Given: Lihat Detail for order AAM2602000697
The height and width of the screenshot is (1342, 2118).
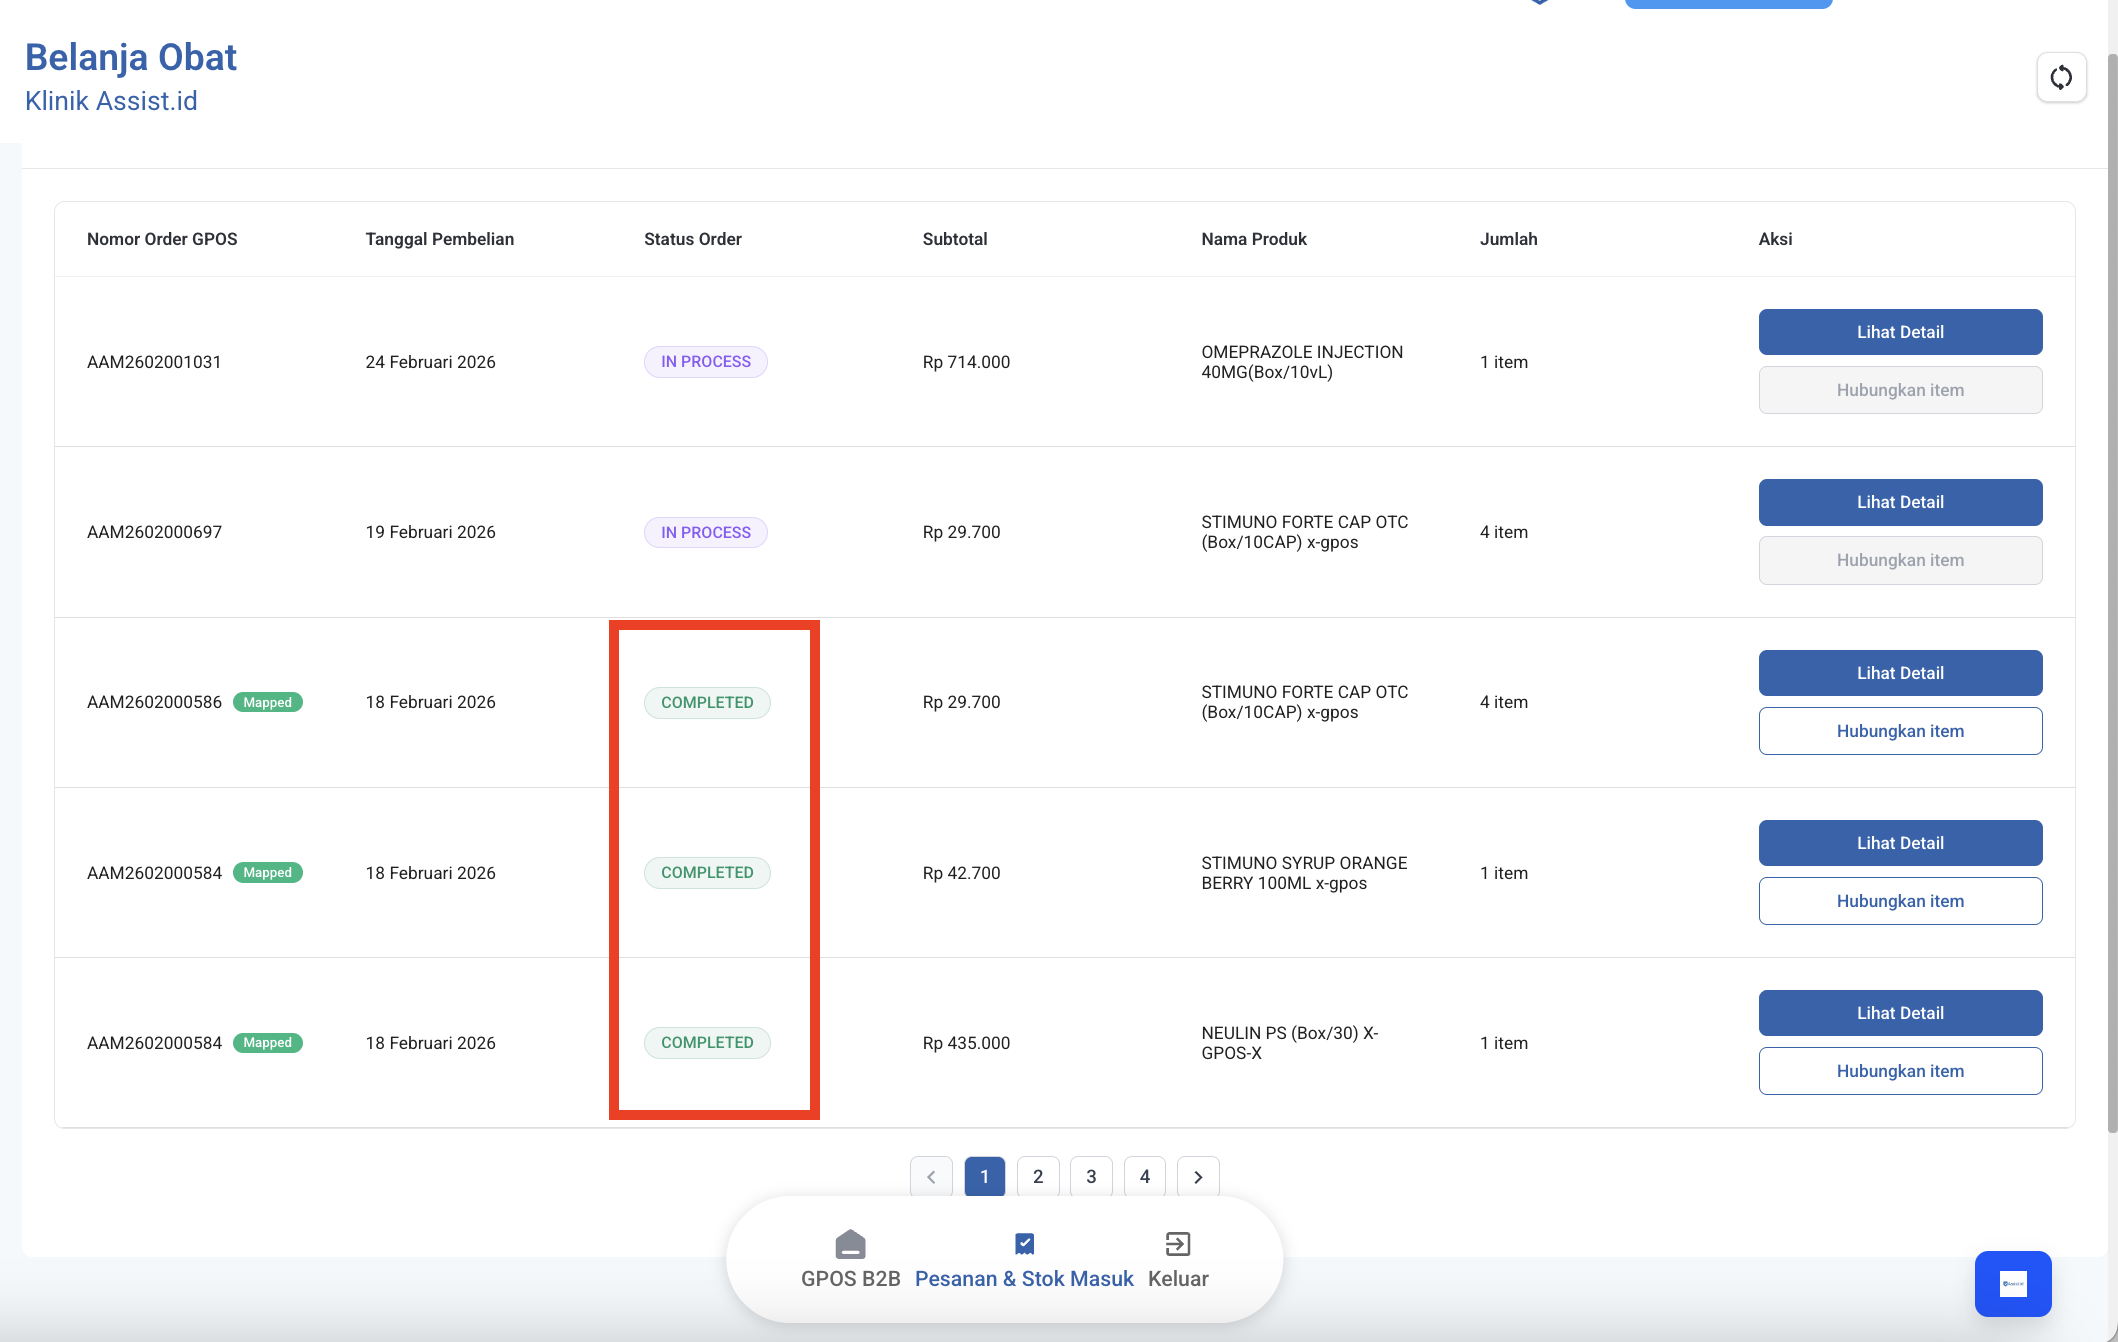Looking at the screenshot, I should point(1900,502).
